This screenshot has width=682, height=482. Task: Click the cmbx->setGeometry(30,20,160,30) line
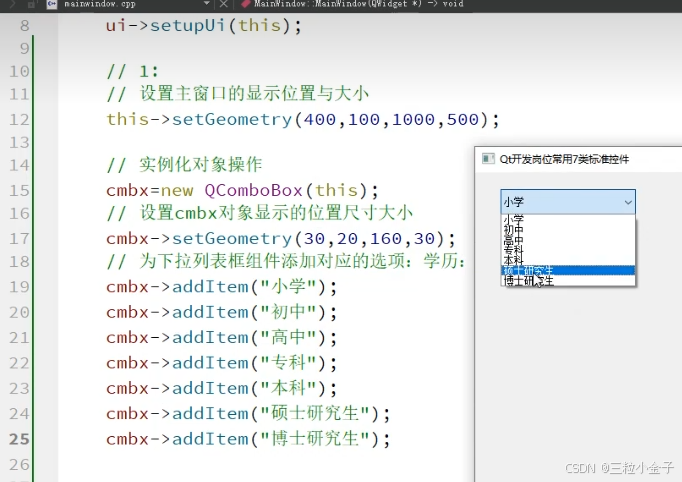pos(281,238)
